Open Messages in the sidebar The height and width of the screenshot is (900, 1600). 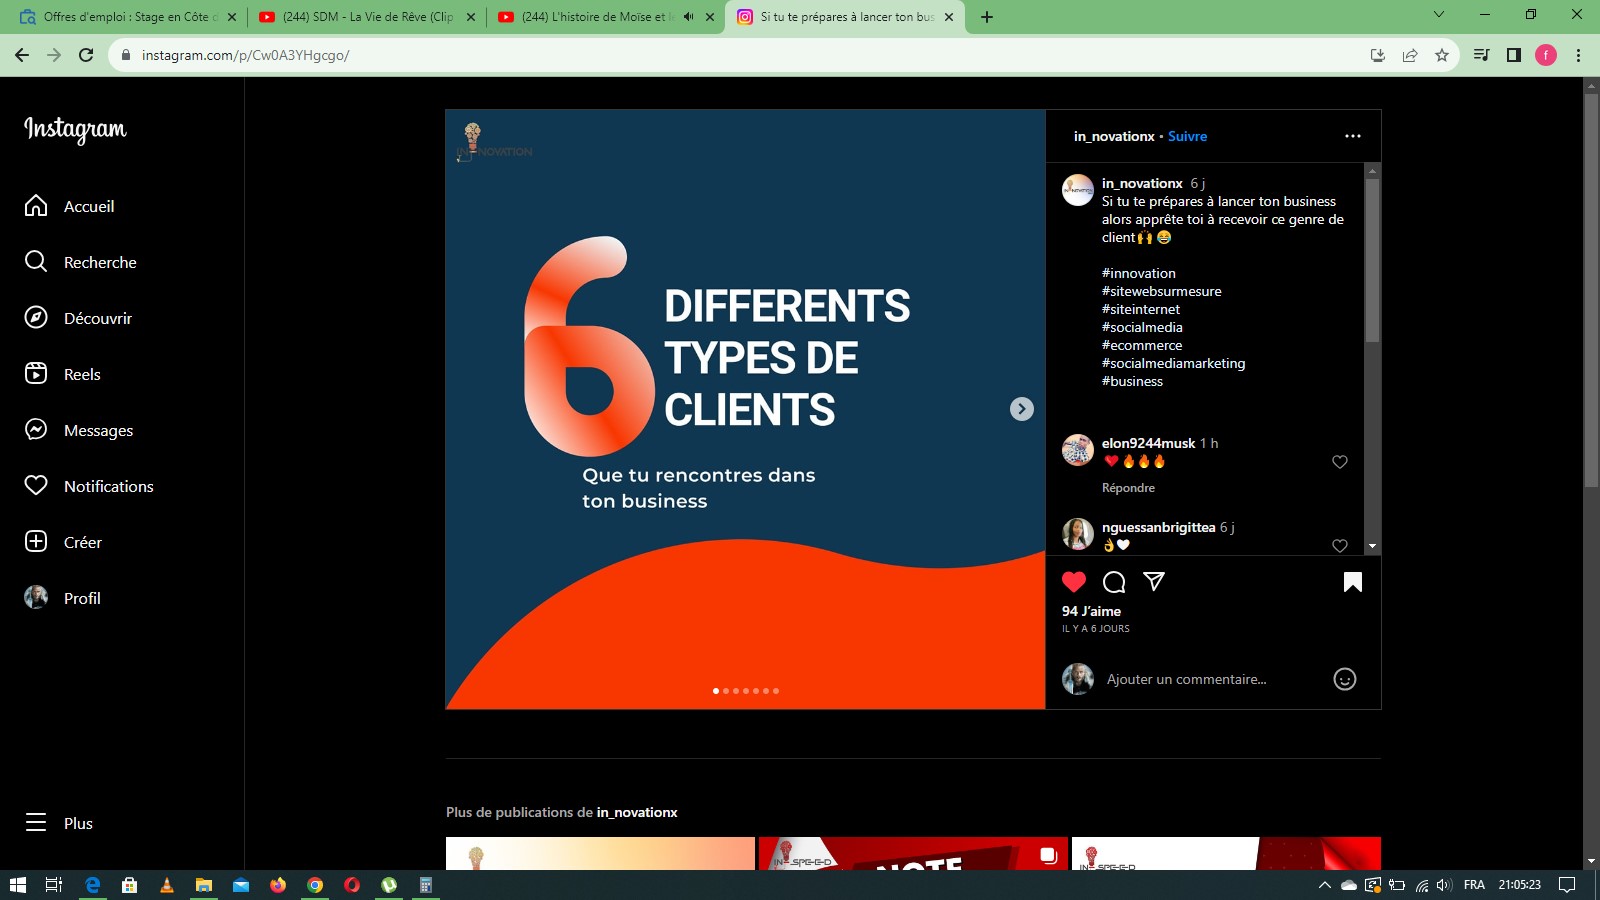(98, 430)
